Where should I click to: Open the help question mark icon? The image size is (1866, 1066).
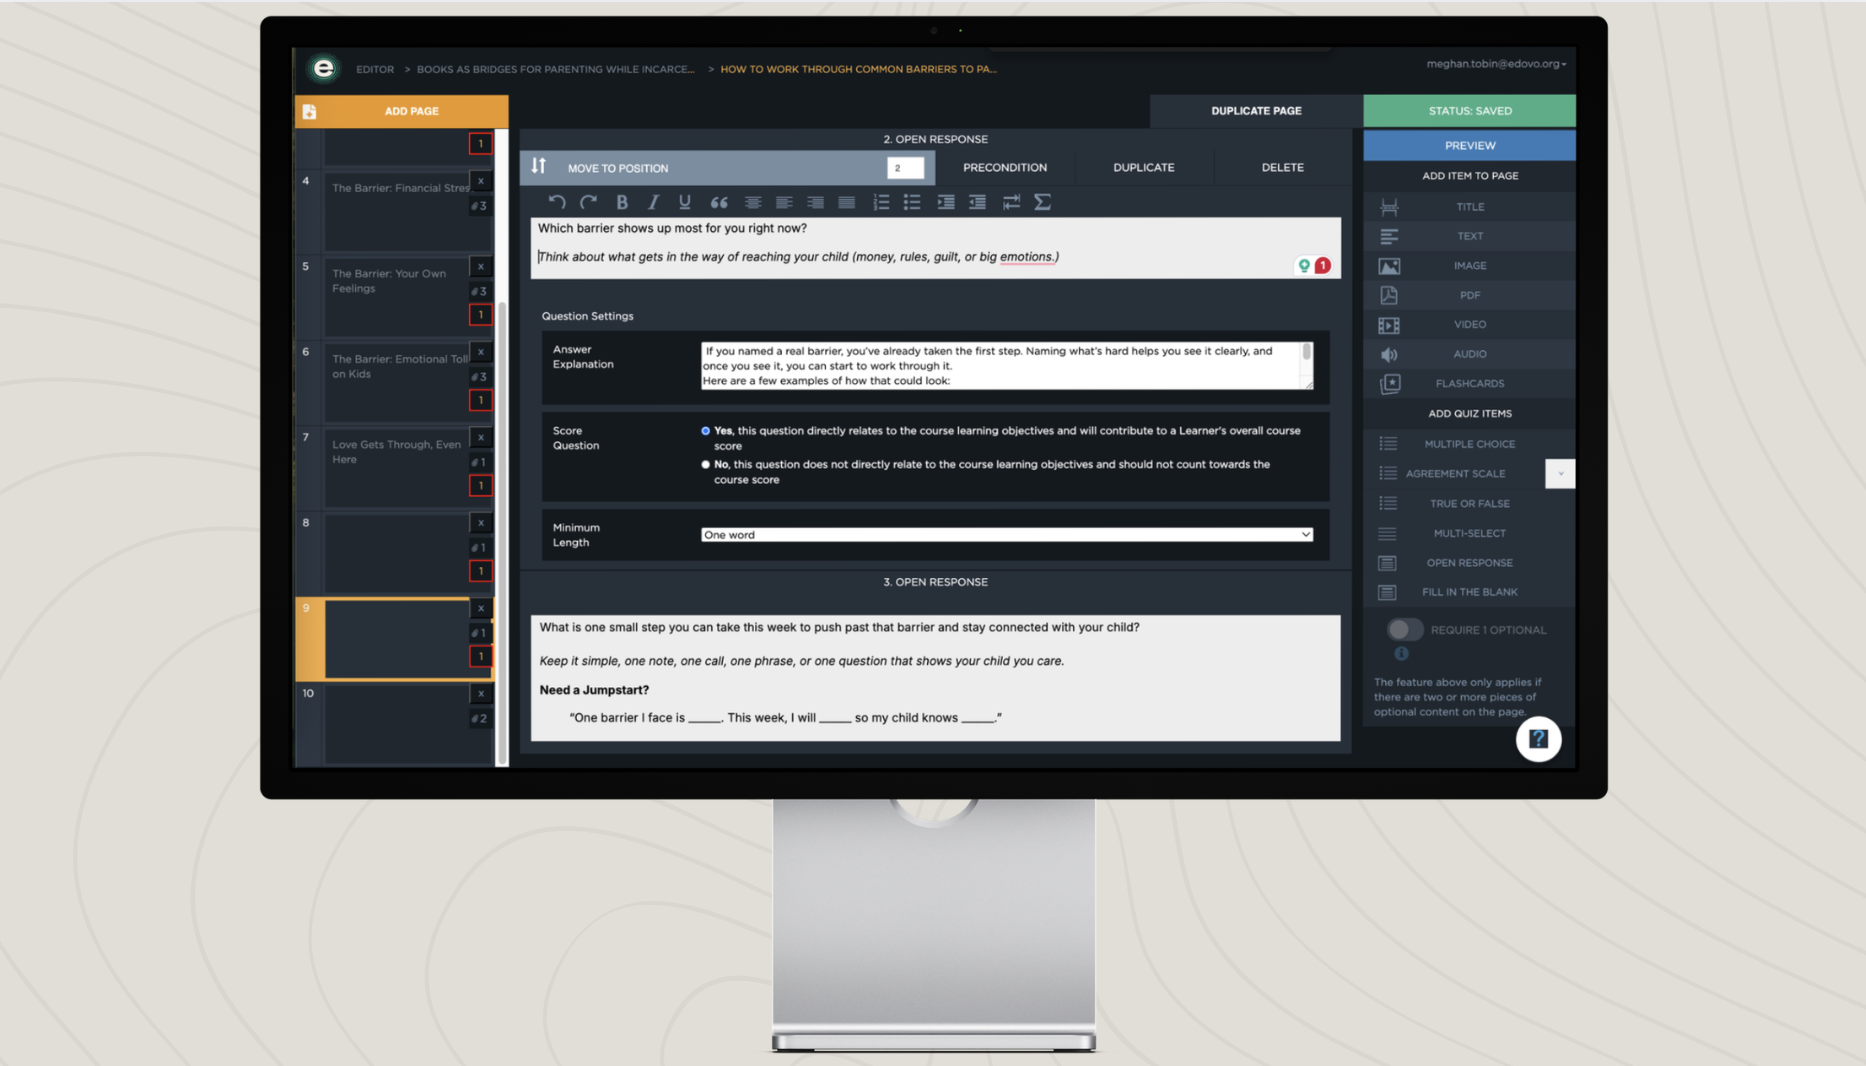(x=1537, y=739)
